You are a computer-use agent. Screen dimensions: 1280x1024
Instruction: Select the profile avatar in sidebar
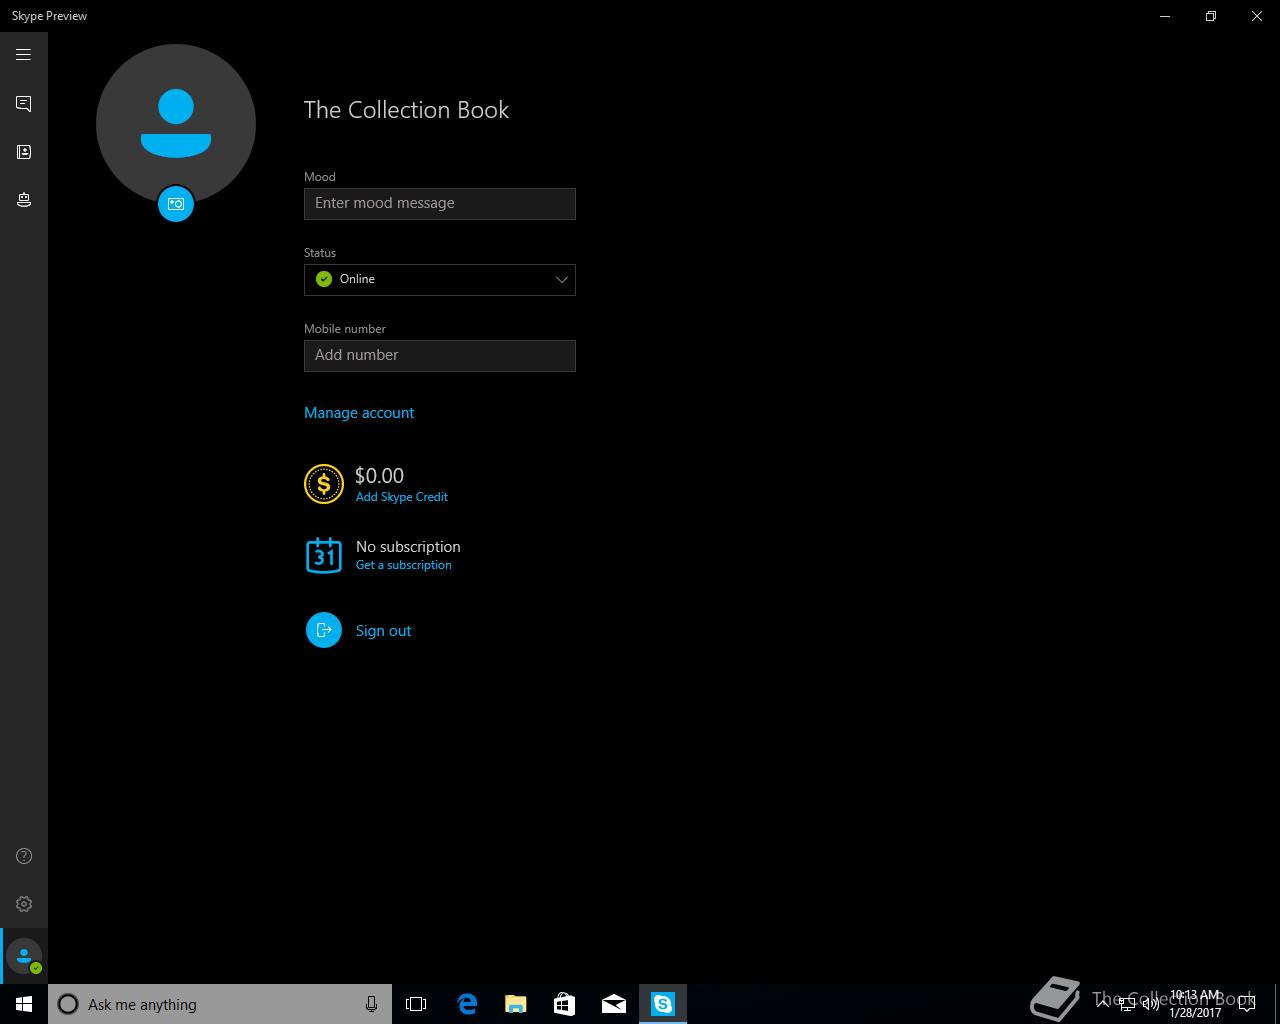pos(24,956)
